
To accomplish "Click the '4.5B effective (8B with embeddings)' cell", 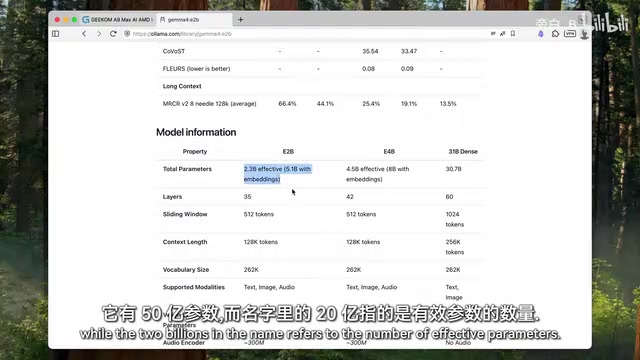I will point(378,174).
